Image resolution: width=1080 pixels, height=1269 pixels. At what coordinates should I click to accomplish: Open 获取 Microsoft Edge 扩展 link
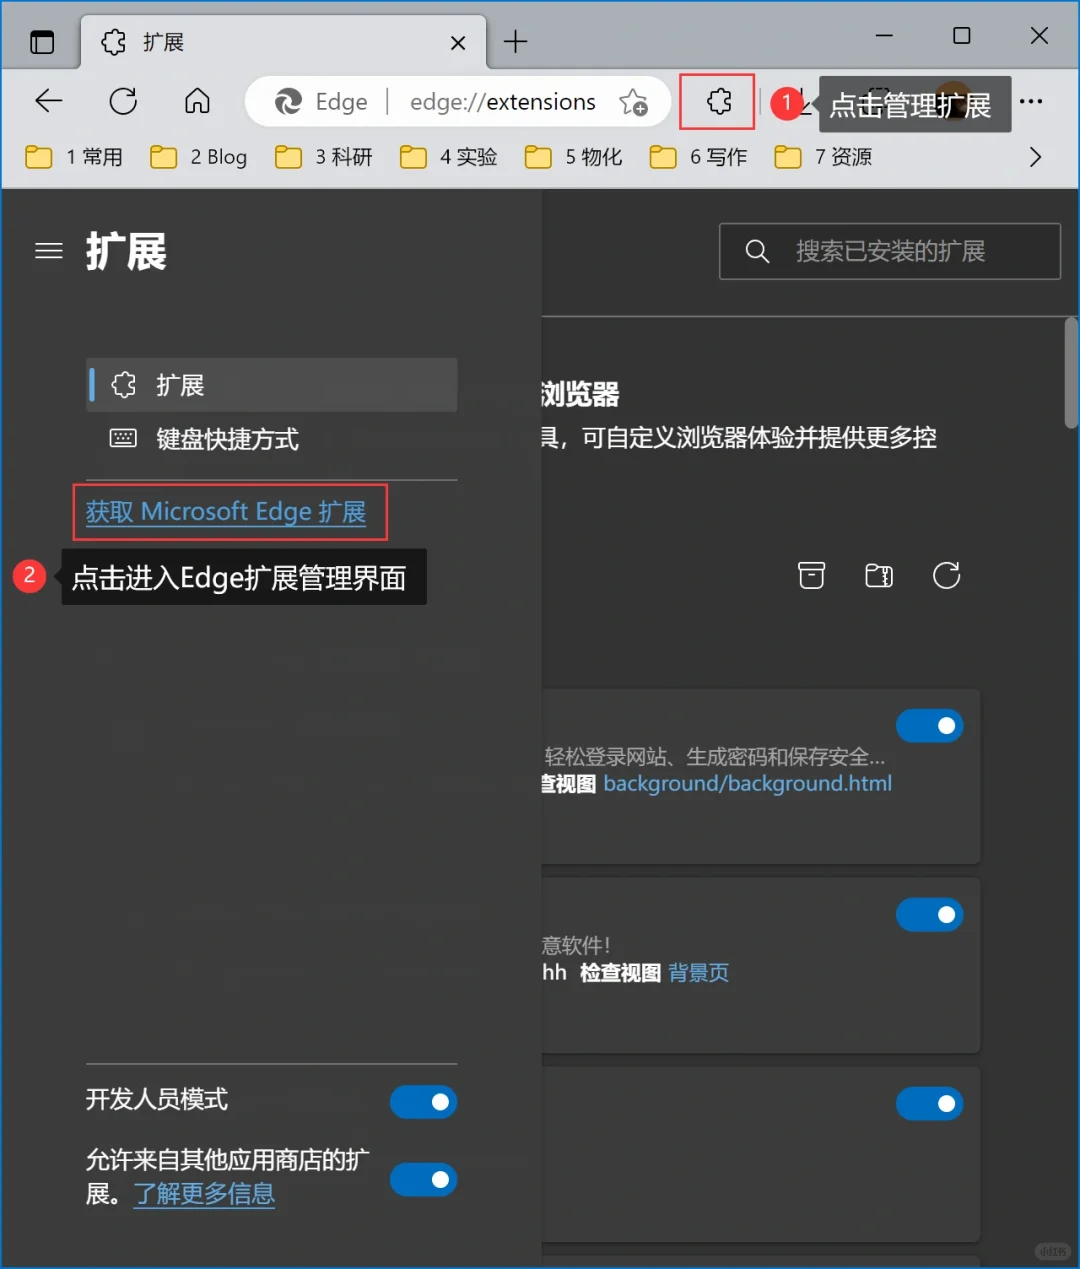pos(229,512)
